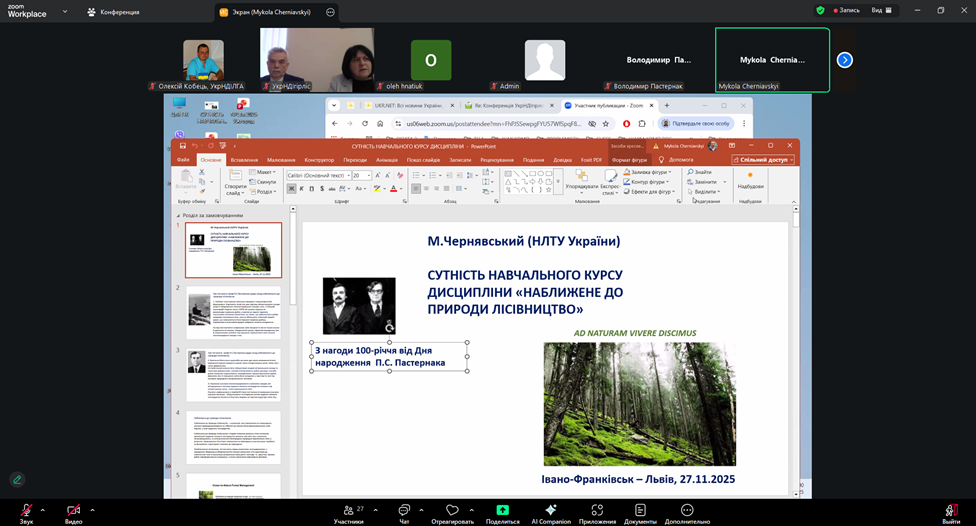Screen dimensions: 976x526
Task: Select Mykola Cherniavskyi's participant tile
Action: [772, 60]
